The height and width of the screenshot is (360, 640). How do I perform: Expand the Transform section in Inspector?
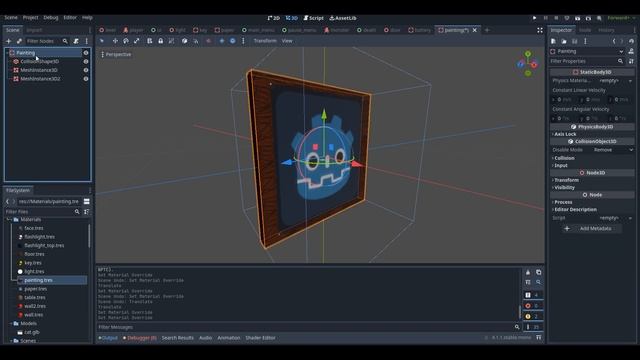(x=566, y=180)
